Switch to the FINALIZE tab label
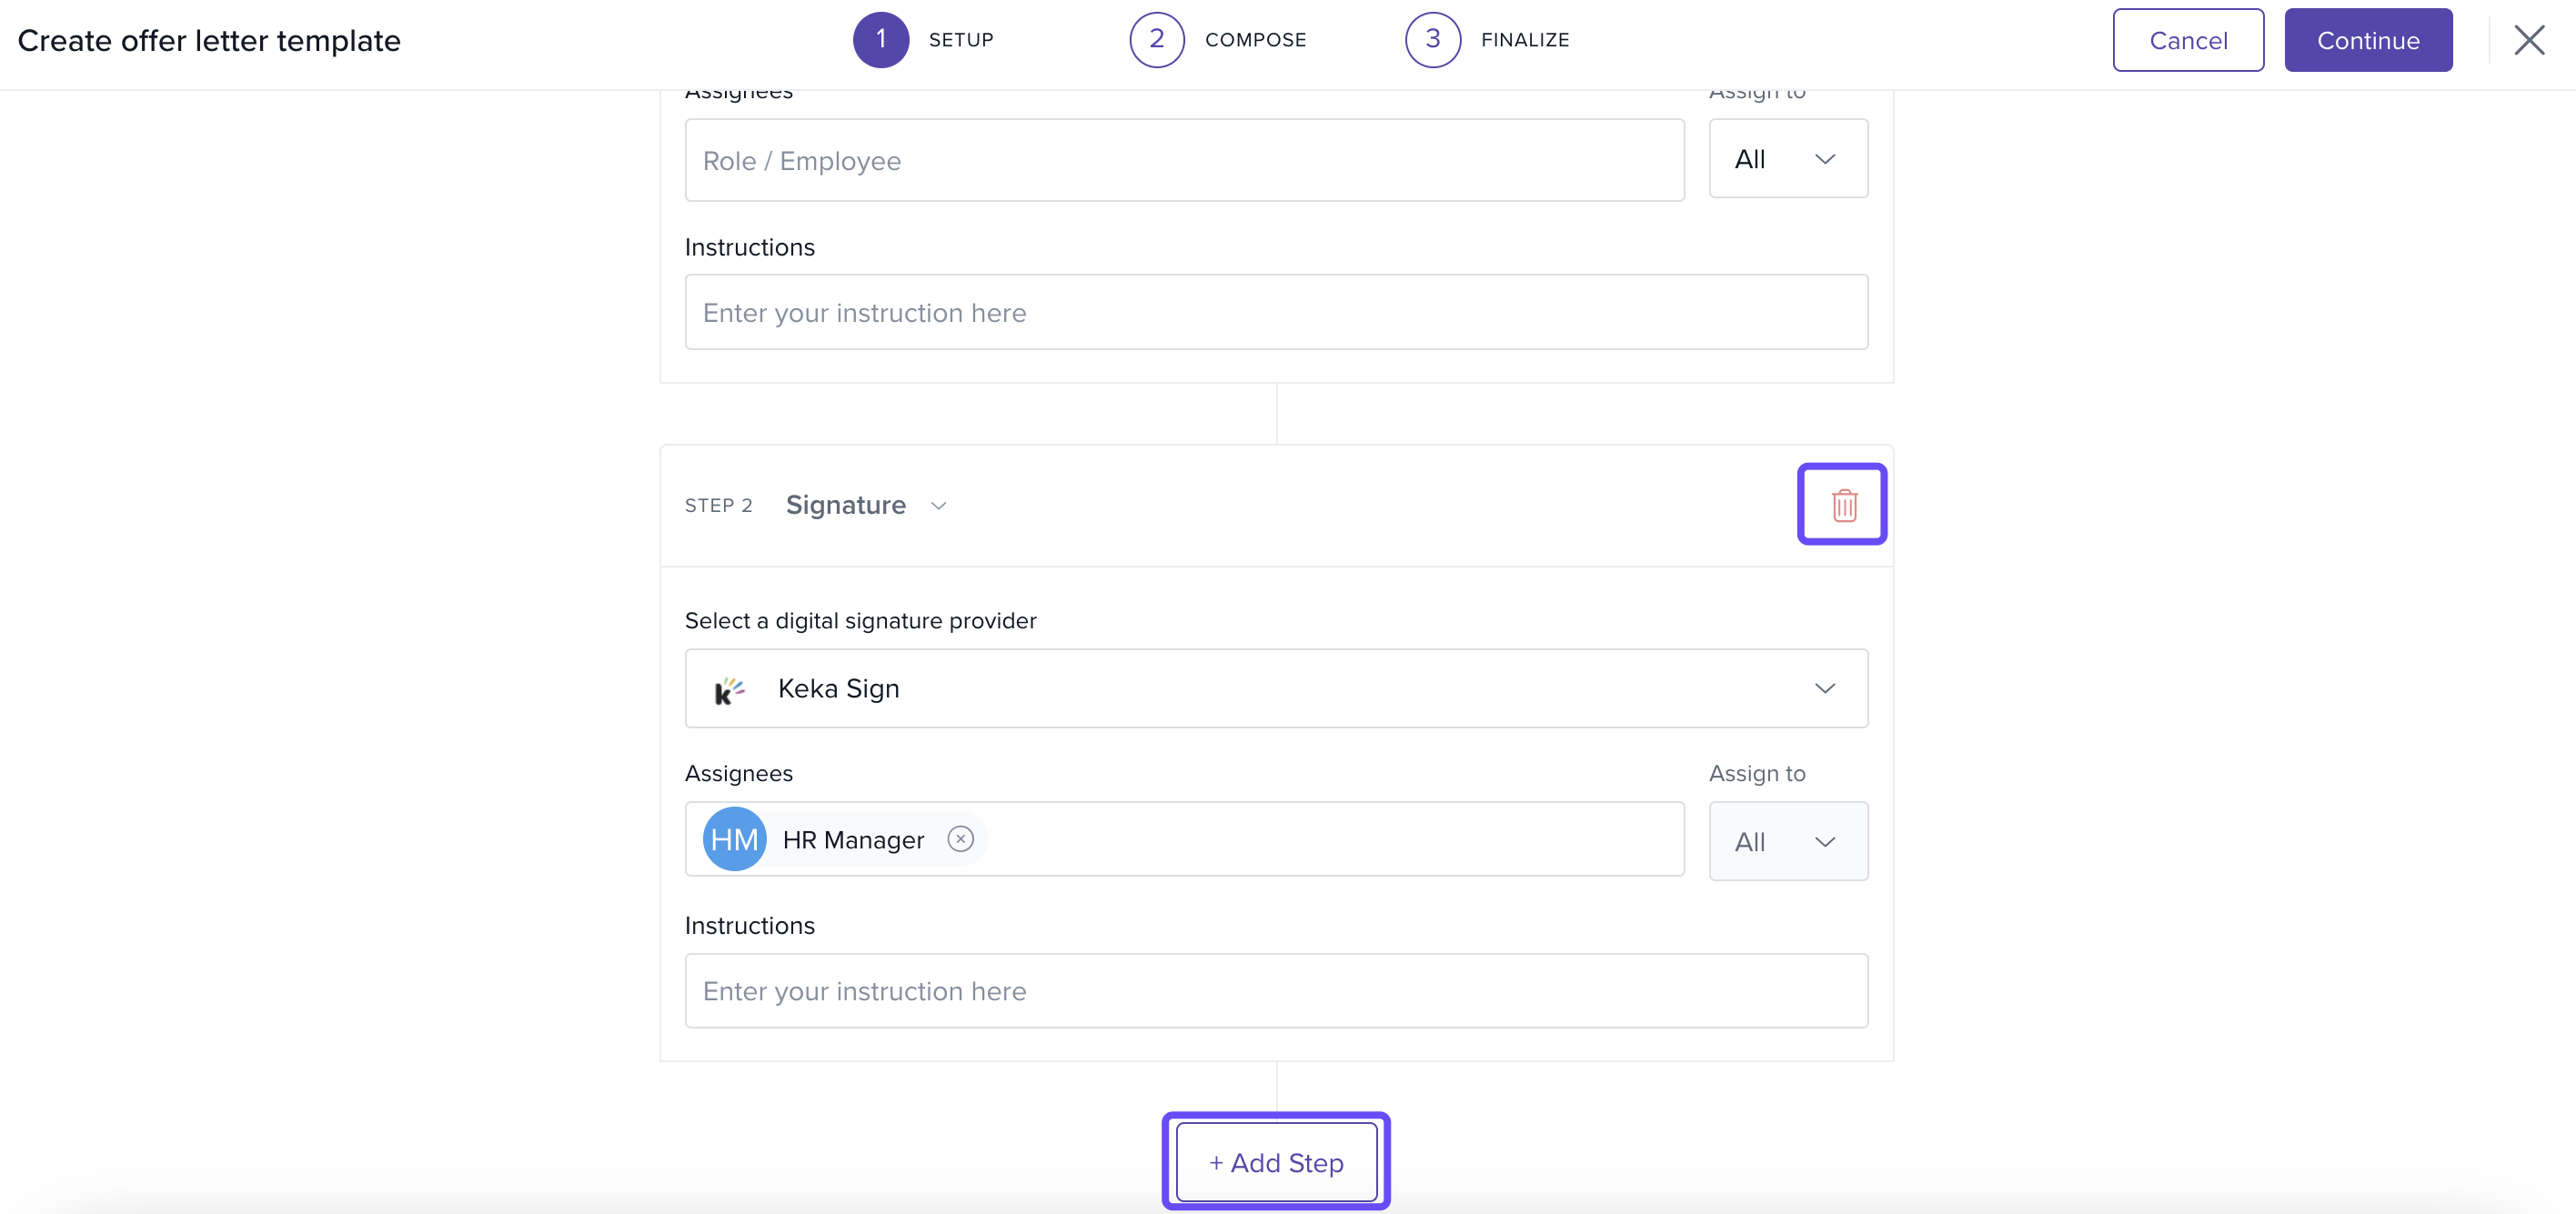 coord(1524,40)
